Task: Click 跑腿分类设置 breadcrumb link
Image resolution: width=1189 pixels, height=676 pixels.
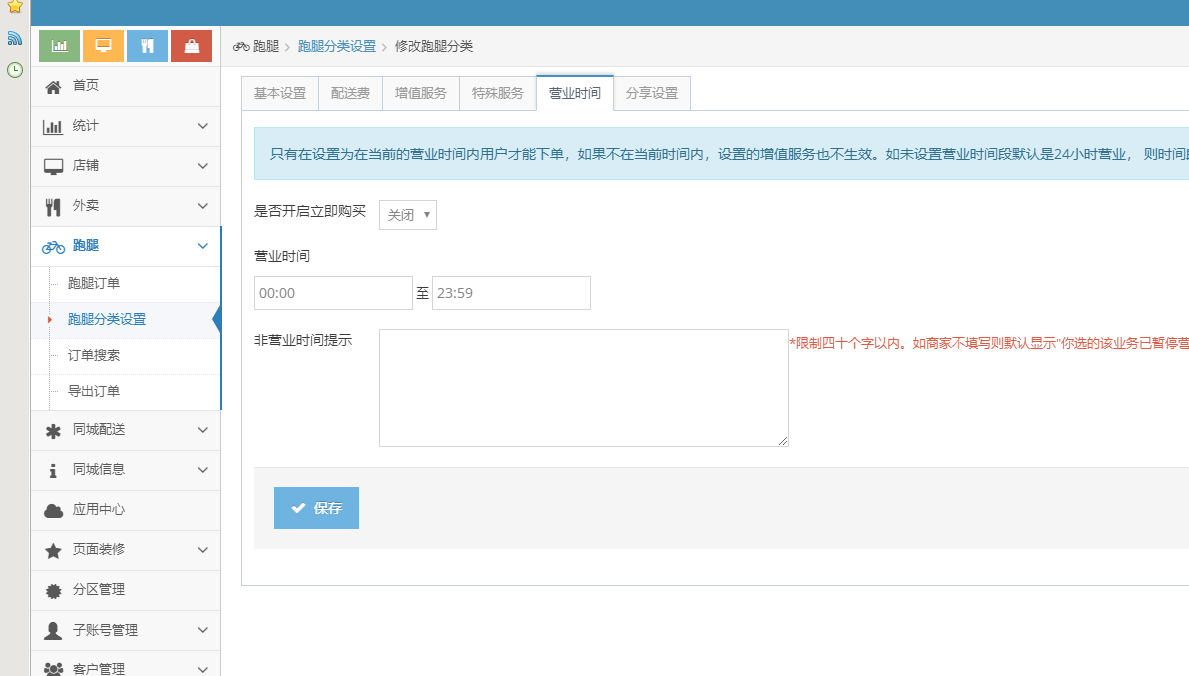Action: pos(336,46)
